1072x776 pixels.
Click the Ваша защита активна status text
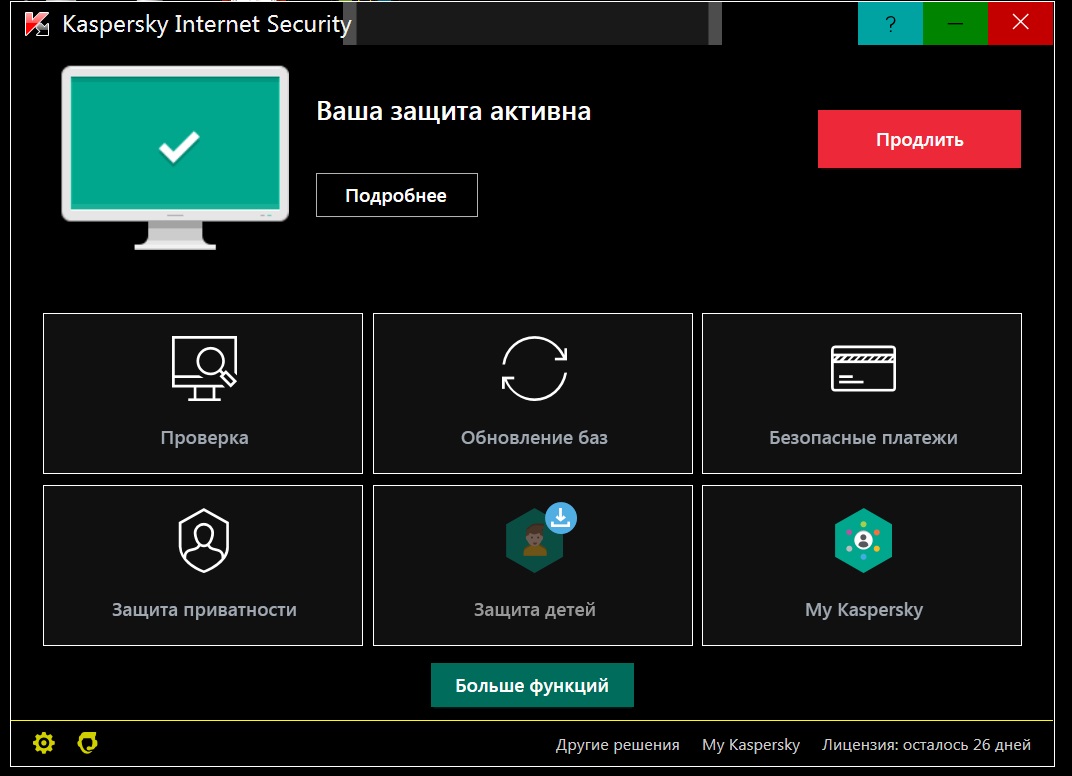(453, 111)
